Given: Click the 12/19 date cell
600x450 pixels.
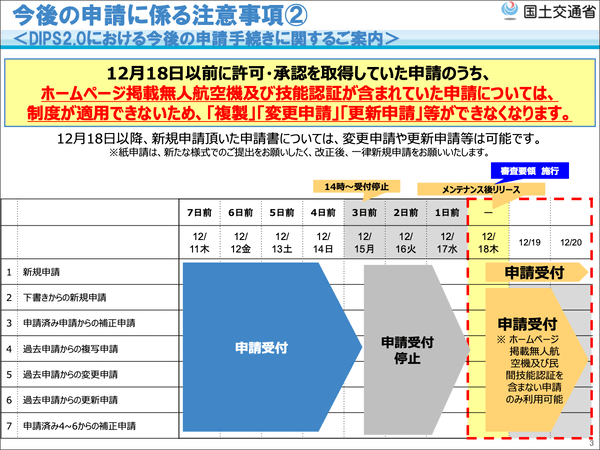Looking at the screenshot, I should (530, 242).
